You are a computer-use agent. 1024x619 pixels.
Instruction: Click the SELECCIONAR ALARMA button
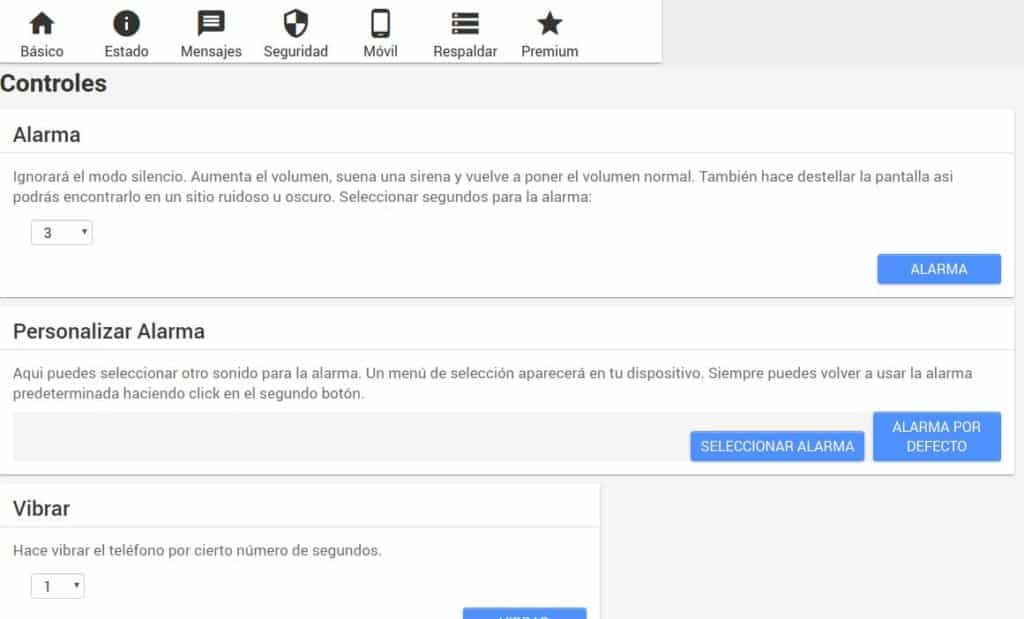click(777, 446)
